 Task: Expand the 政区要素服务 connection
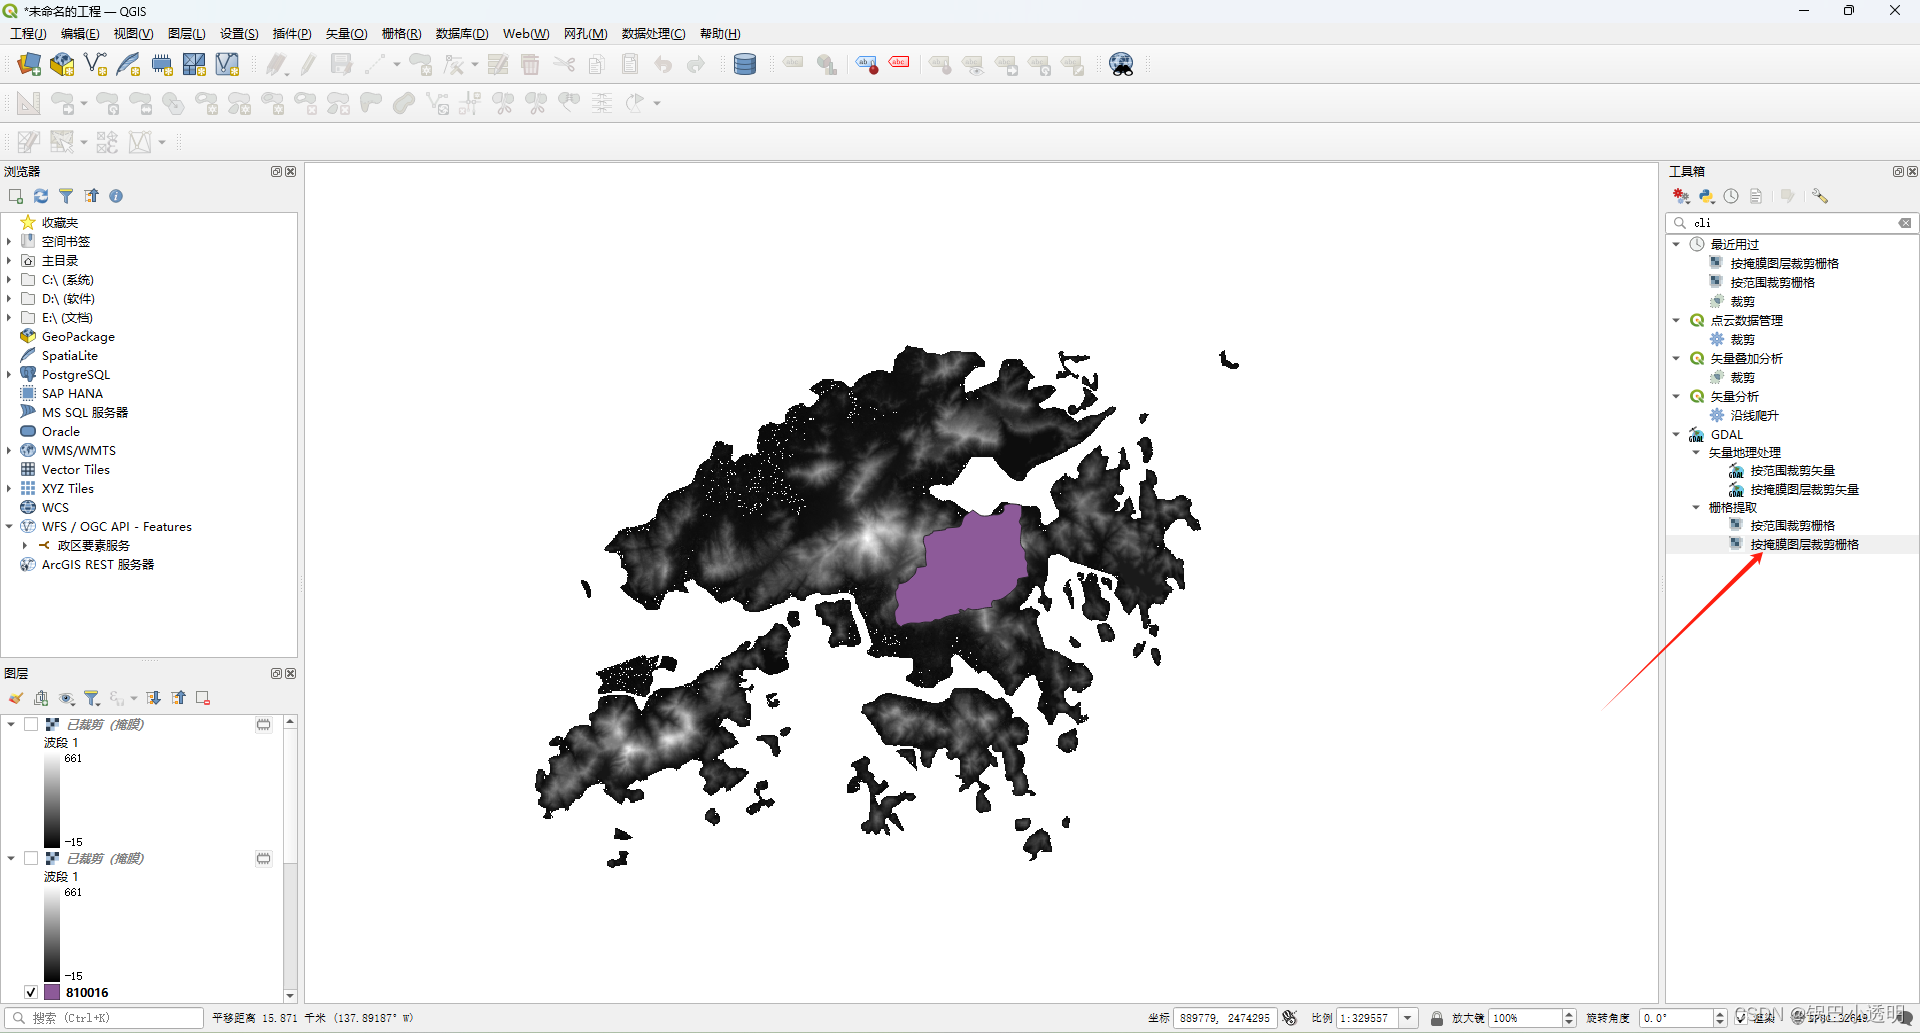(25, 545)
